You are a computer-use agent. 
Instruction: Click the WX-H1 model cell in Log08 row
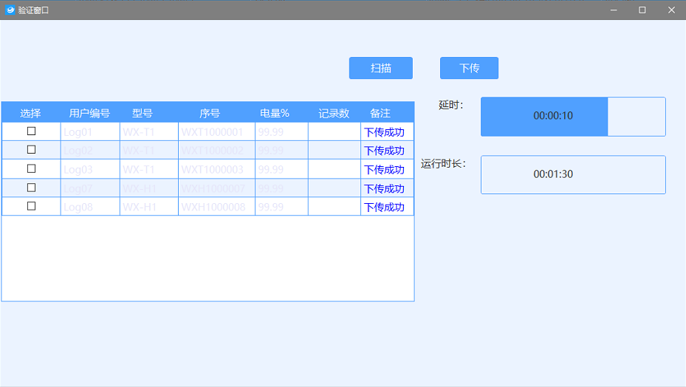point(149,206)
